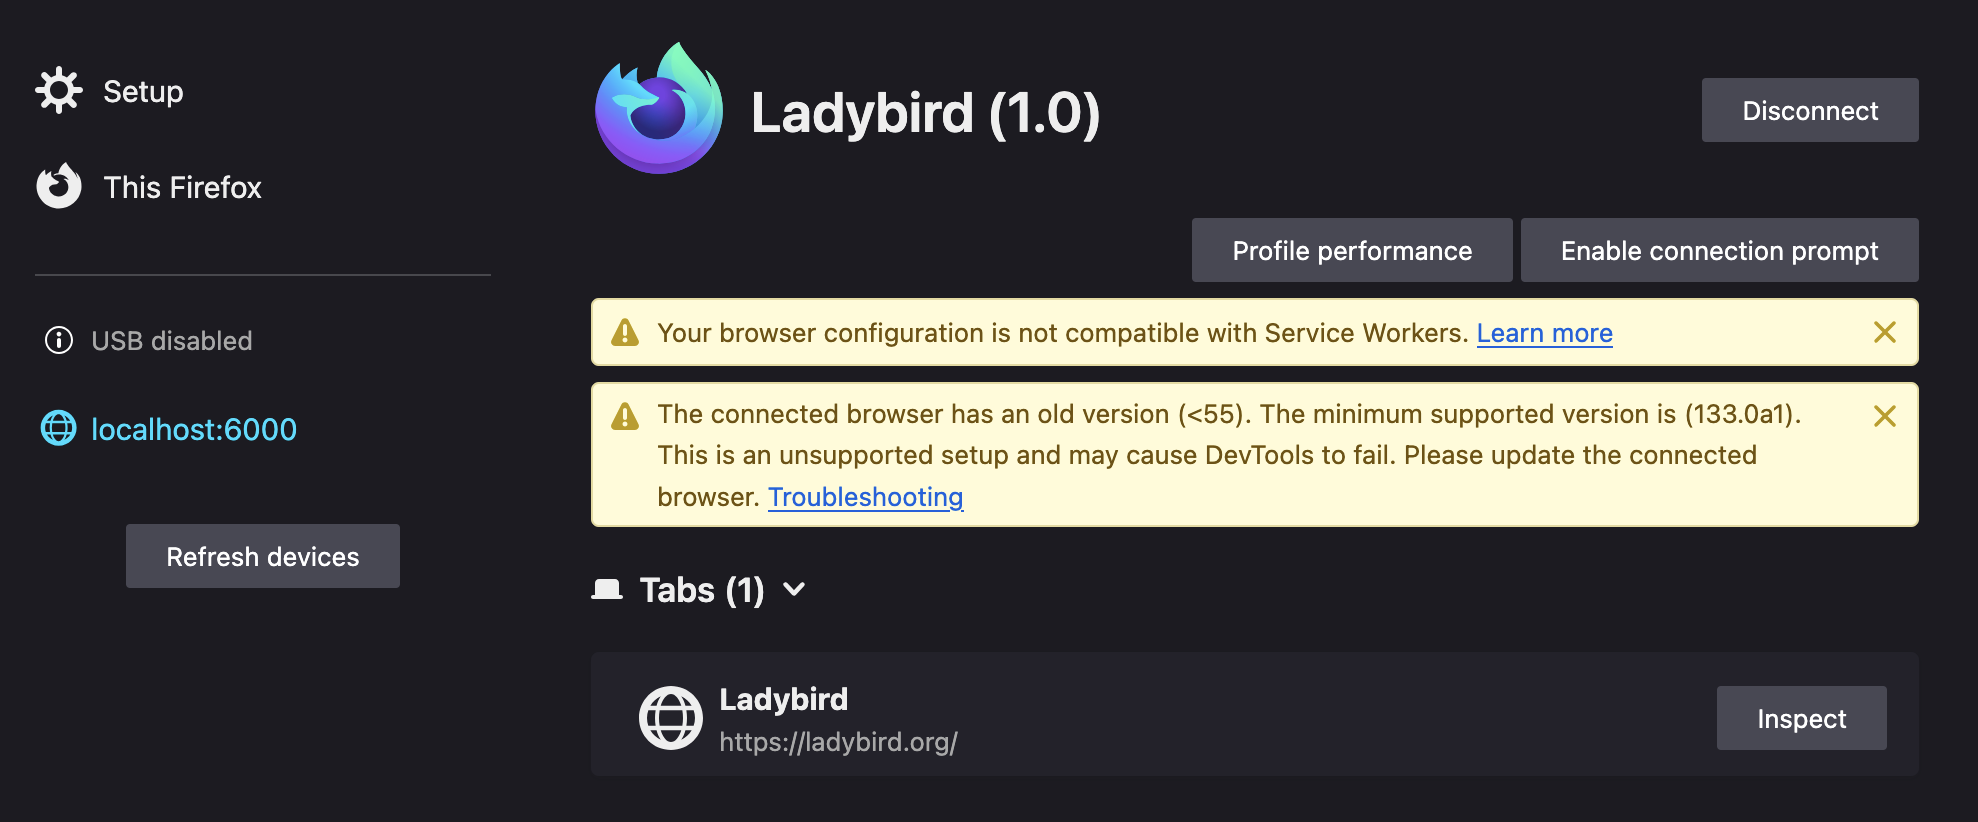Start Profile performance
Viewport: 1978px width, 822px height.
point(1352,251)
